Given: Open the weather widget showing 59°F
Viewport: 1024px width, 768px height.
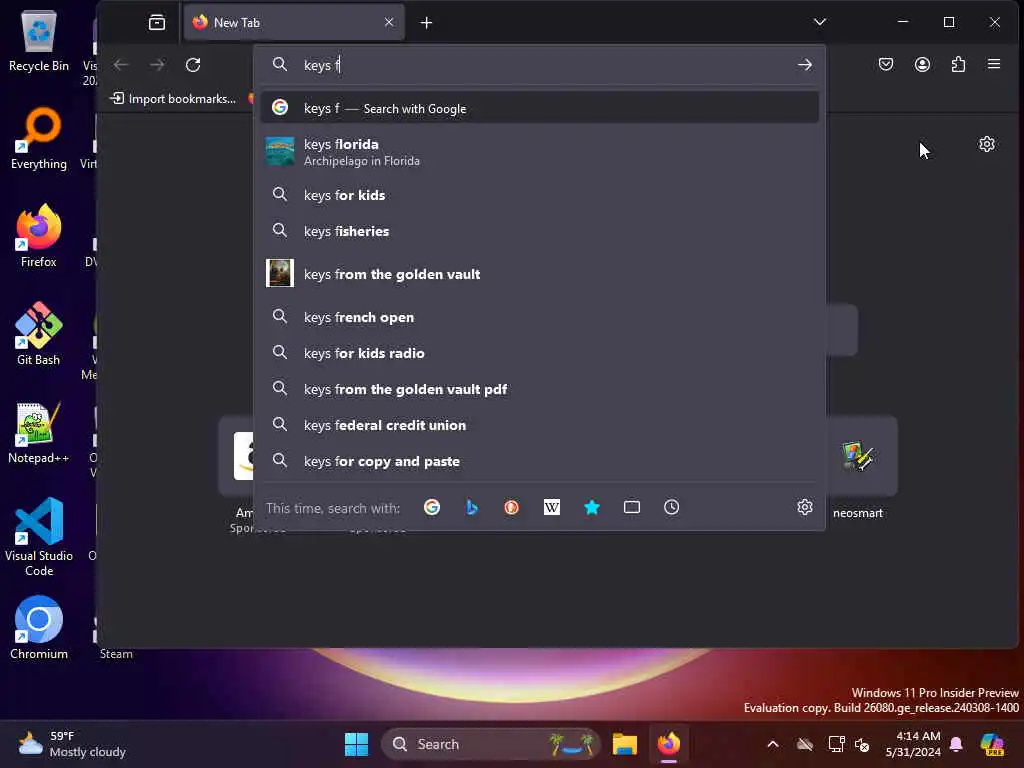Looking at the screenshot, I should pyautogui.click(x=72, y=744).
